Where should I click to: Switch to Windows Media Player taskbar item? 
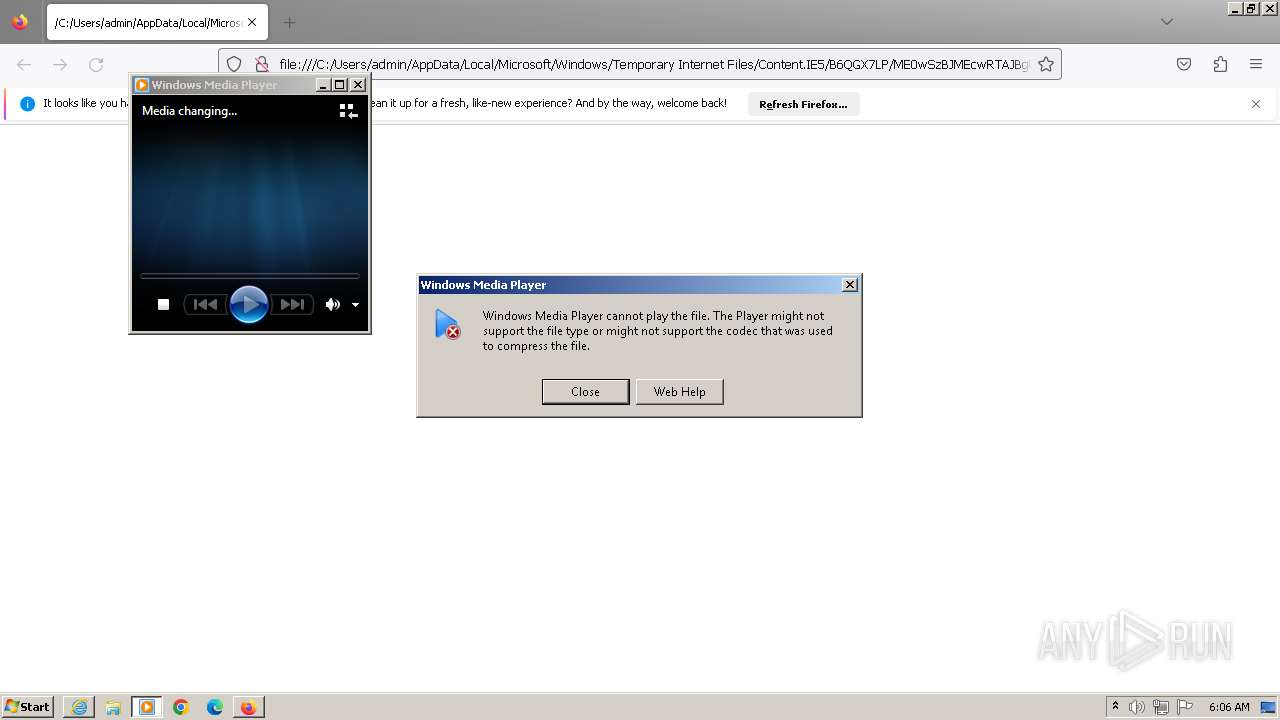coord(147,707)
